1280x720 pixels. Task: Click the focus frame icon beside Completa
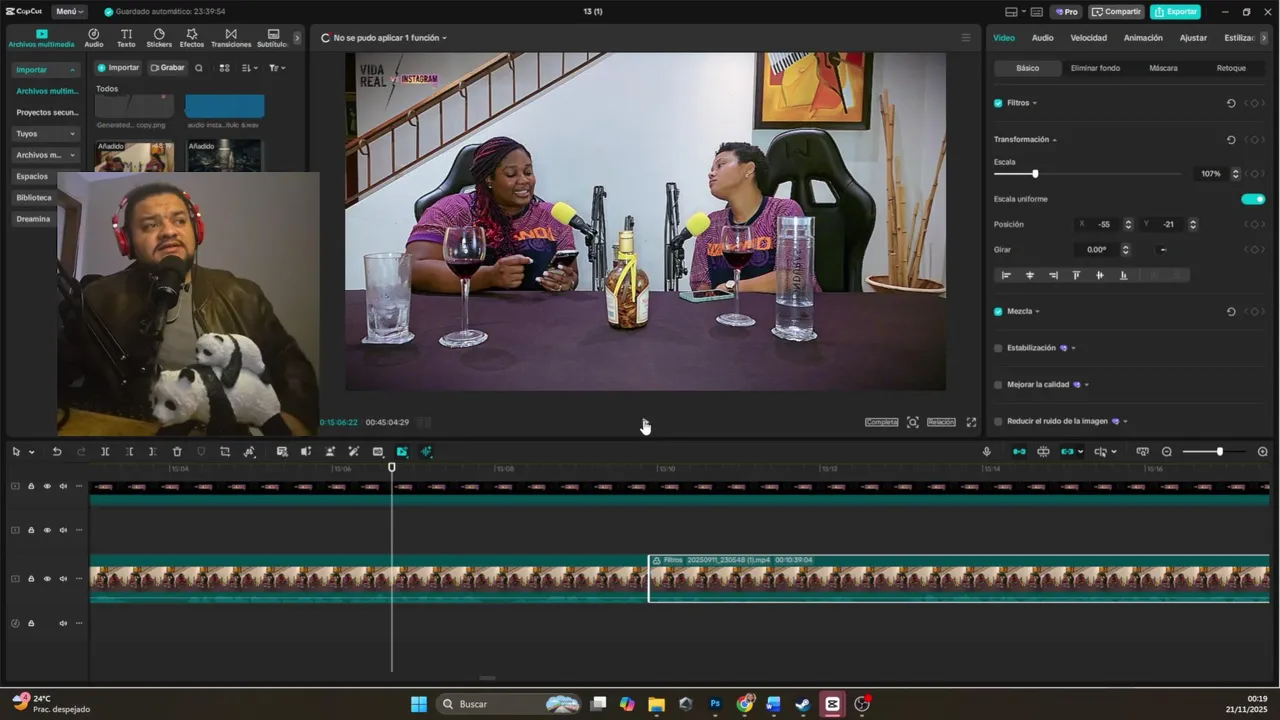913,422
